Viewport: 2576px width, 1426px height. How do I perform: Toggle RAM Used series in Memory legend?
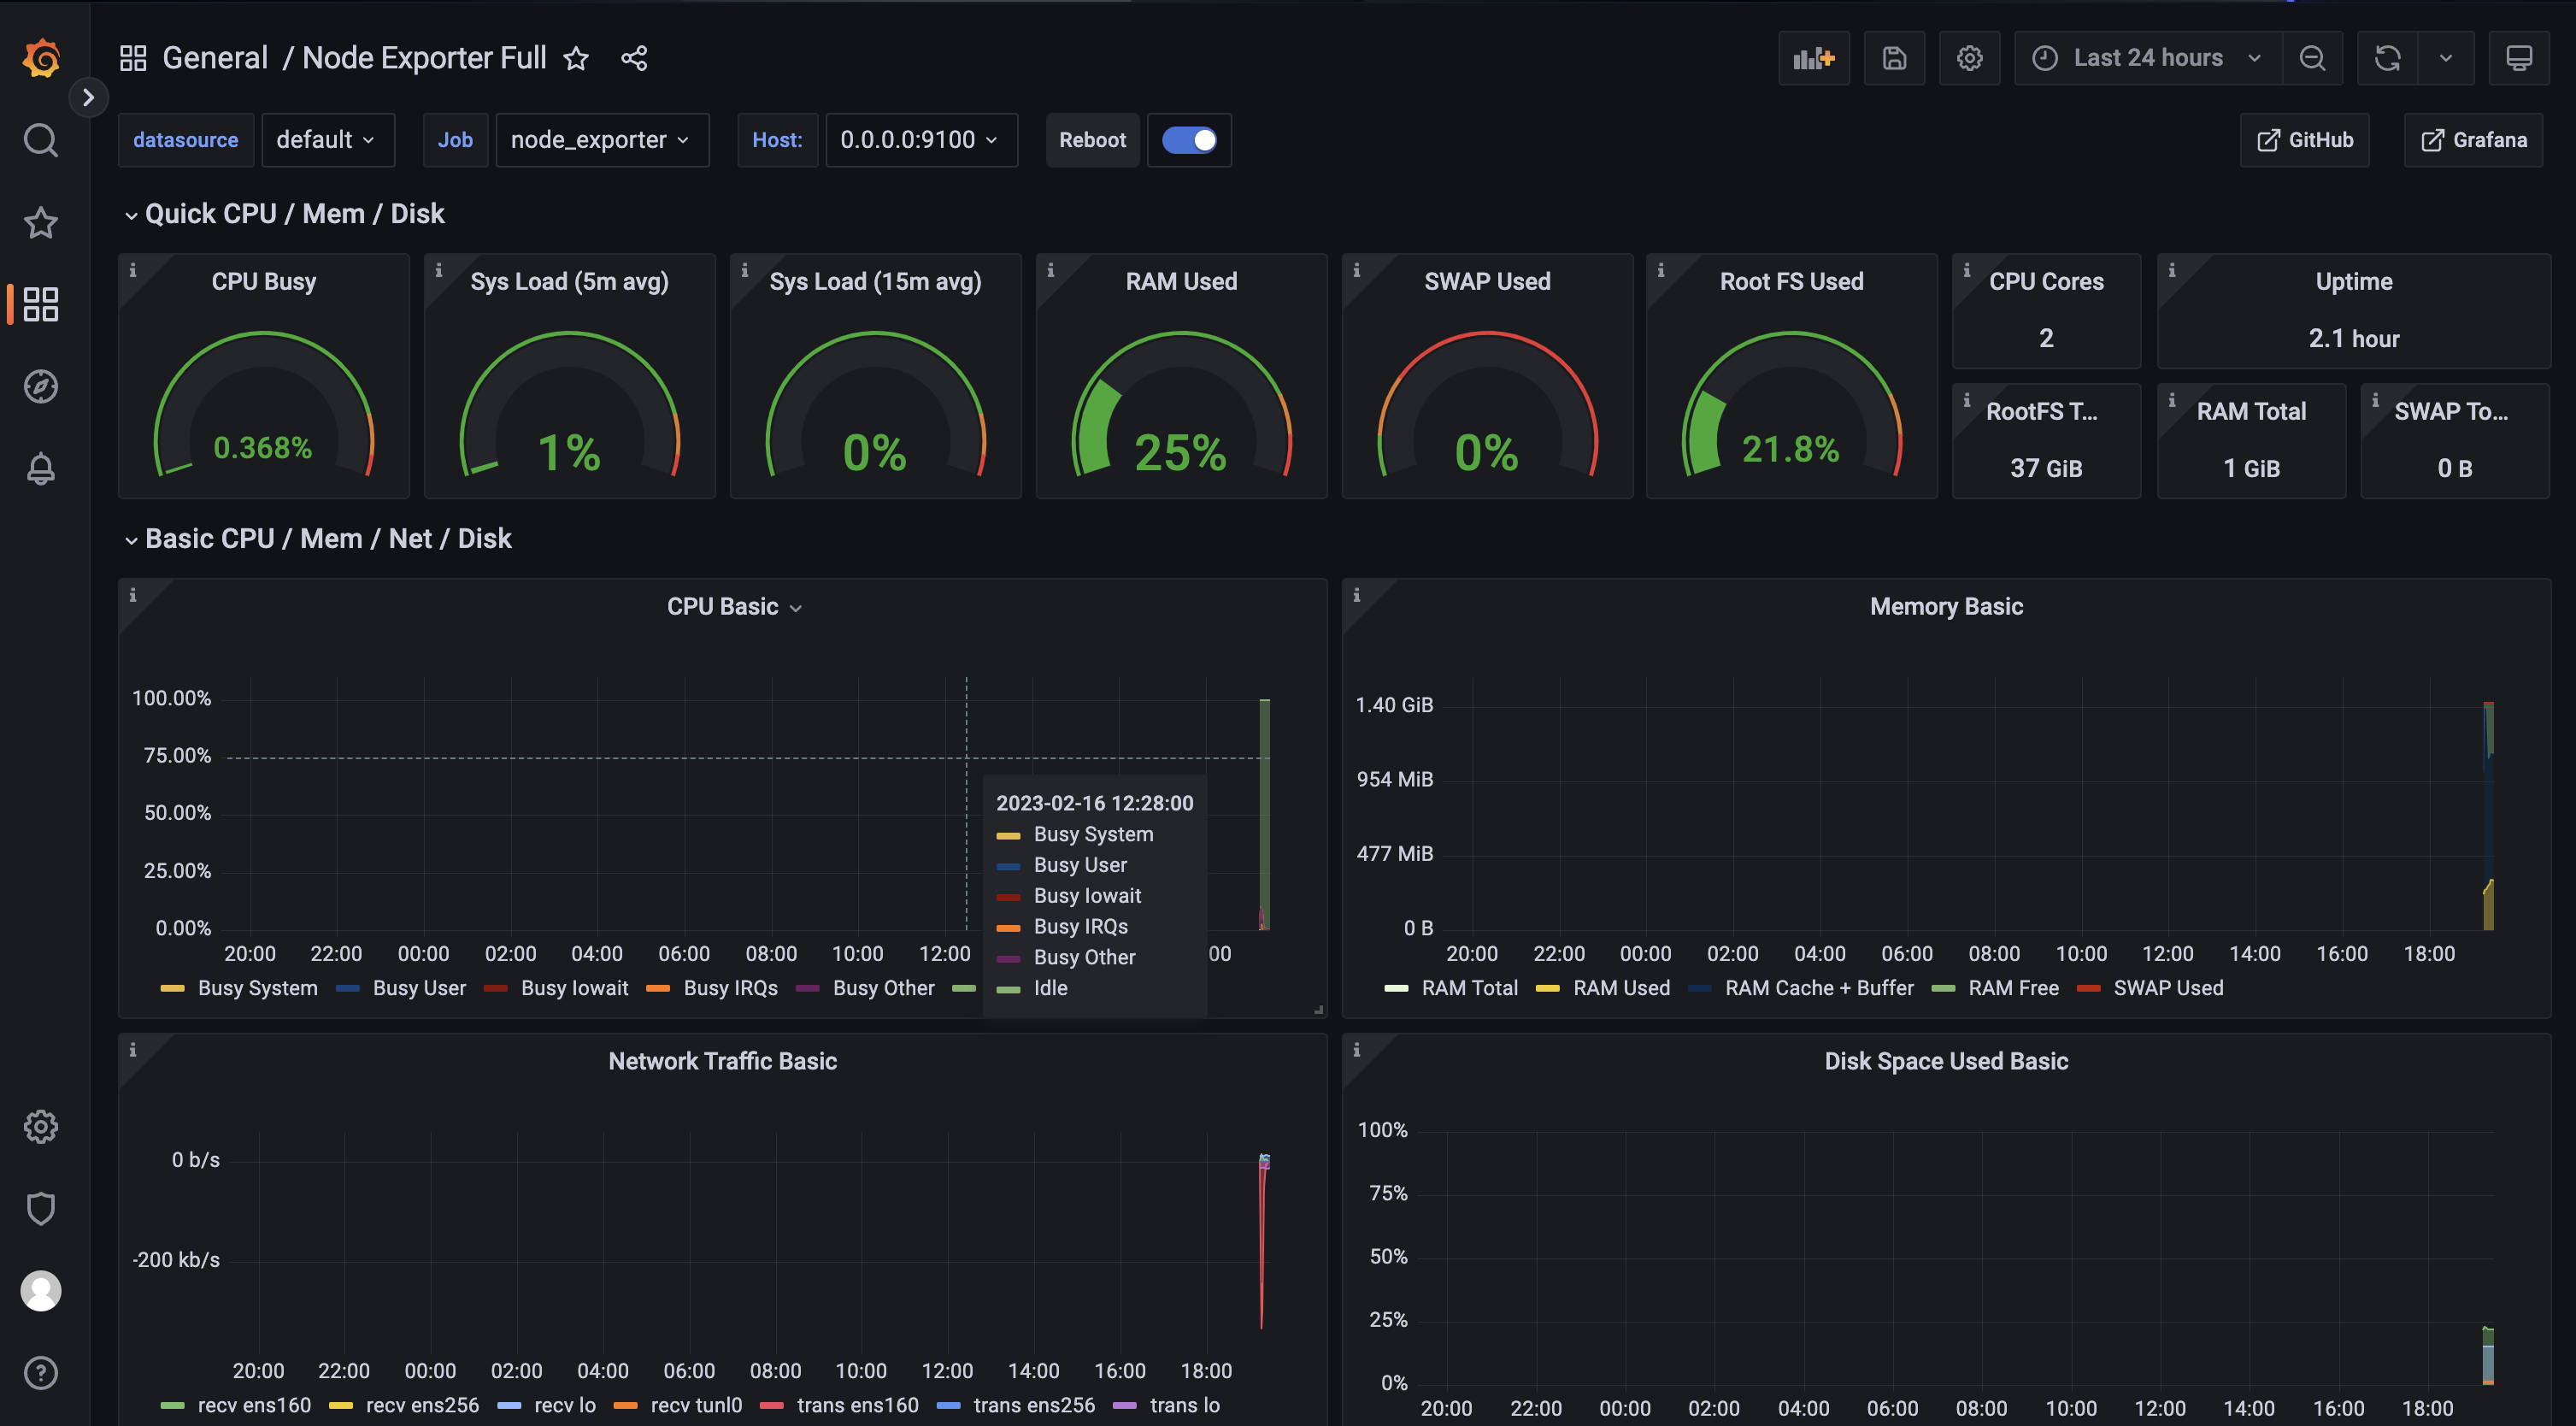point(1621,988)
